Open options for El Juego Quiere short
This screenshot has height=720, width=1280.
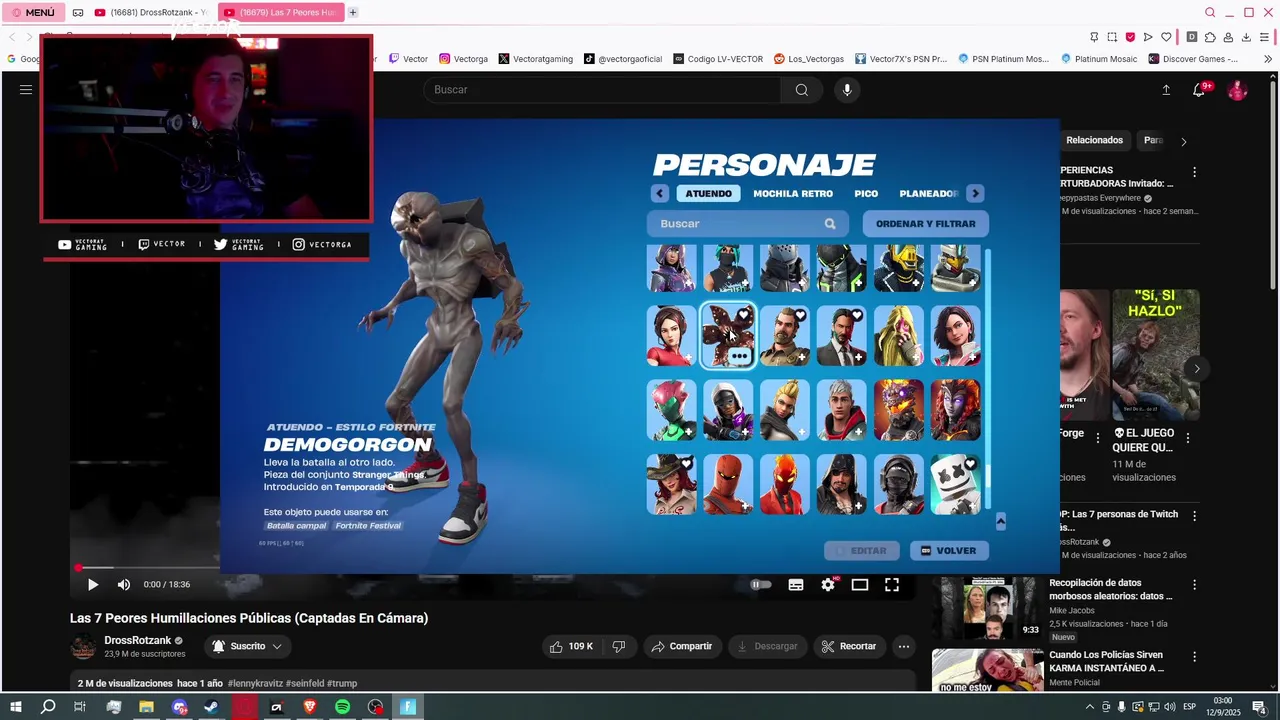click(1189, 438)
